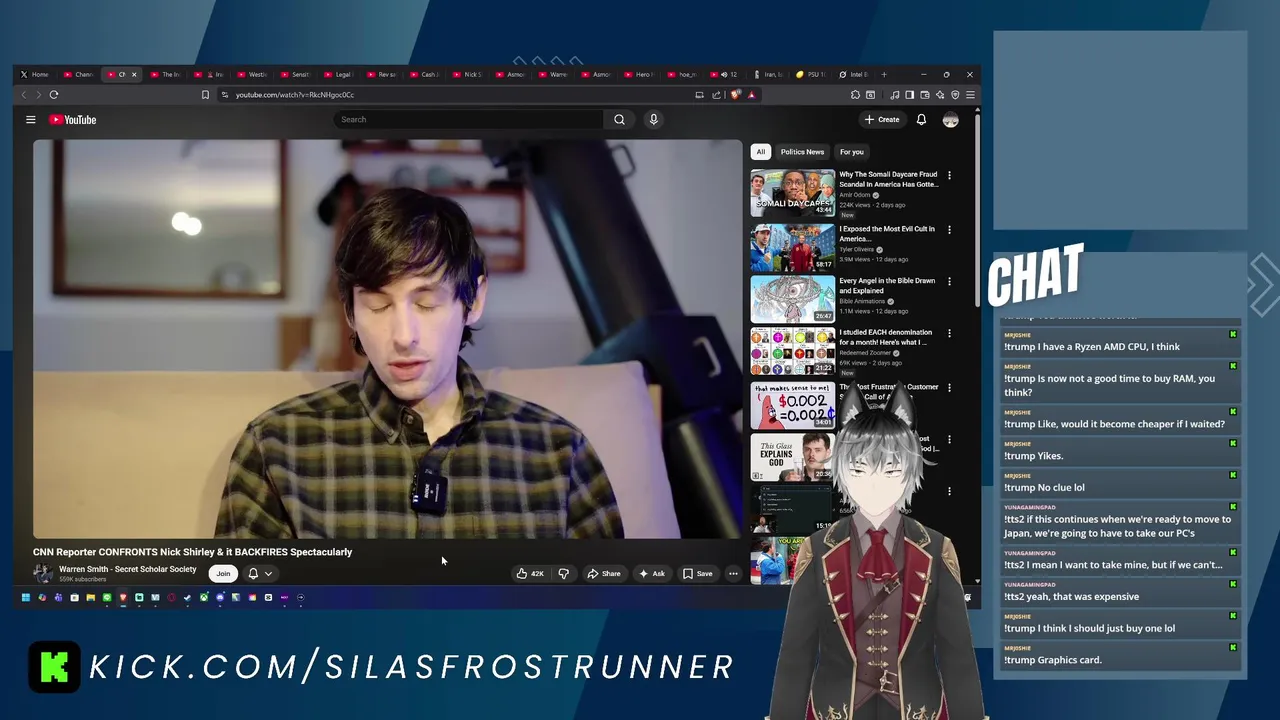
Task: Open Brave Shields lion icon
Action: coord(735,94)
